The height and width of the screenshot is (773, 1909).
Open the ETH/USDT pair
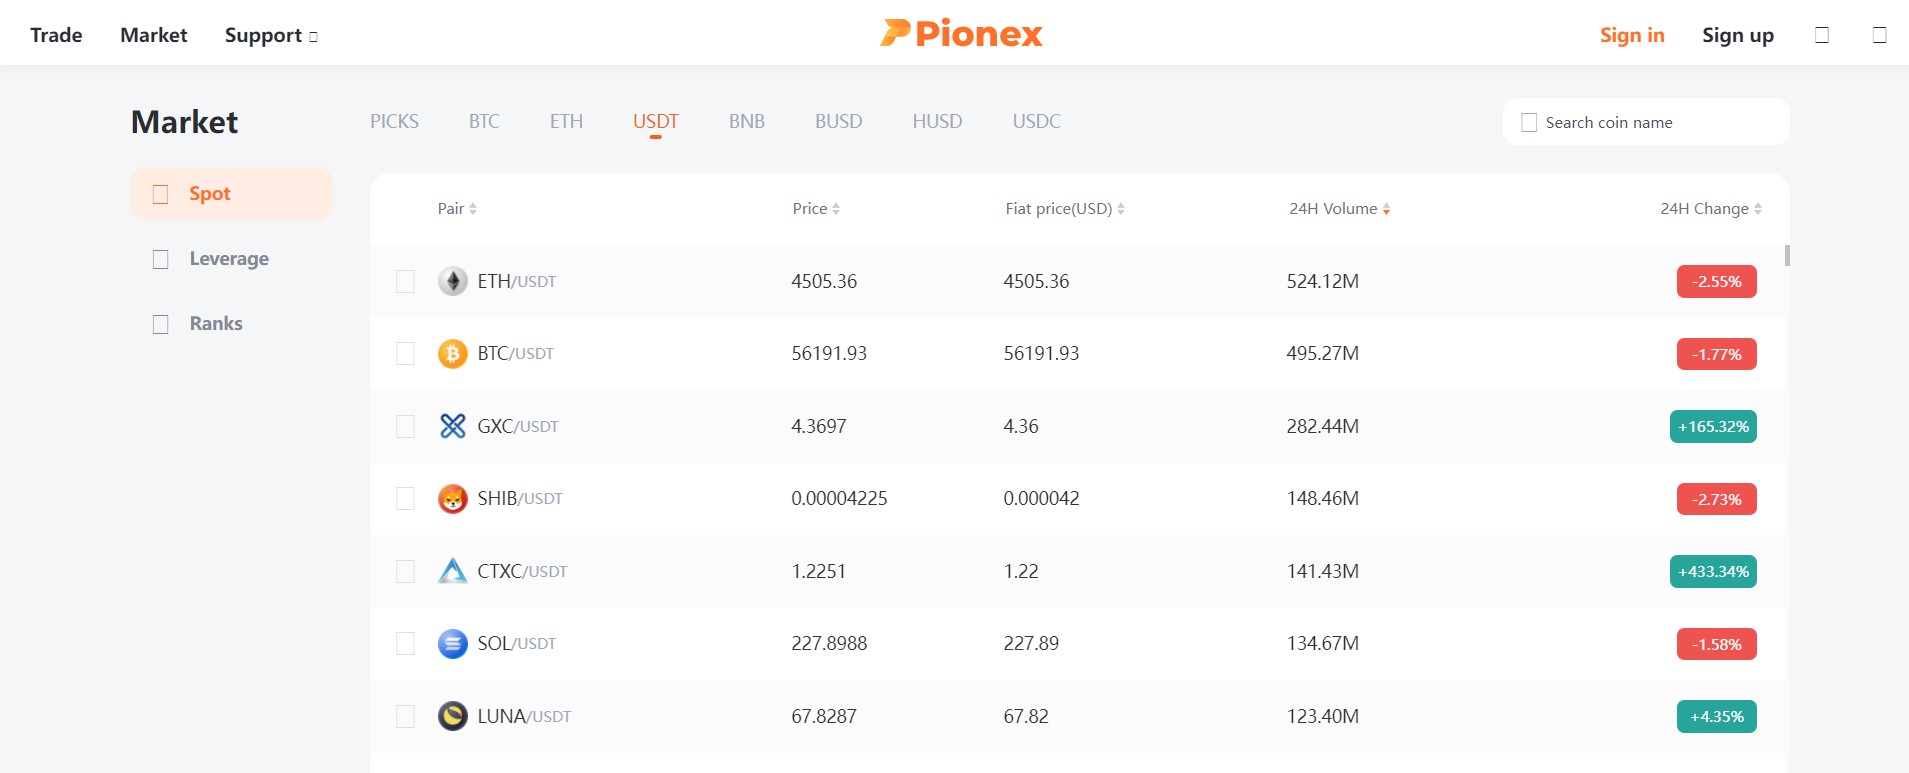pyautogui.click(x=516, y=281)
